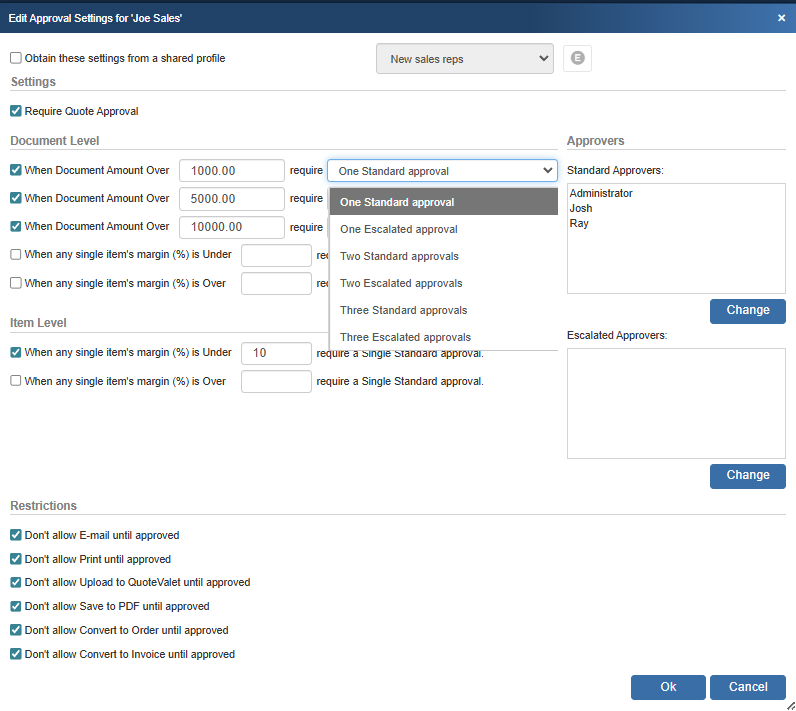The height and width of the screenshot is (711, 796).
Task: Toggle Don't allow E-mail until approved
Action: coord(16,536)
